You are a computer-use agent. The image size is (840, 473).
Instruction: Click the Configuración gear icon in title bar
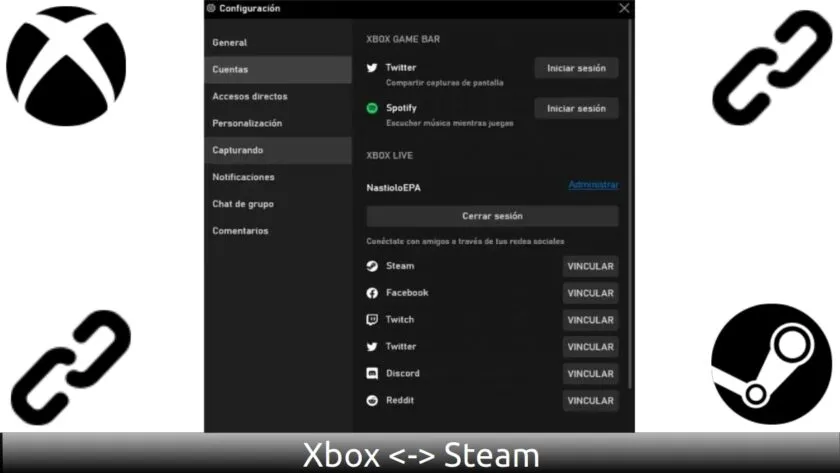[x=211, y=8]
